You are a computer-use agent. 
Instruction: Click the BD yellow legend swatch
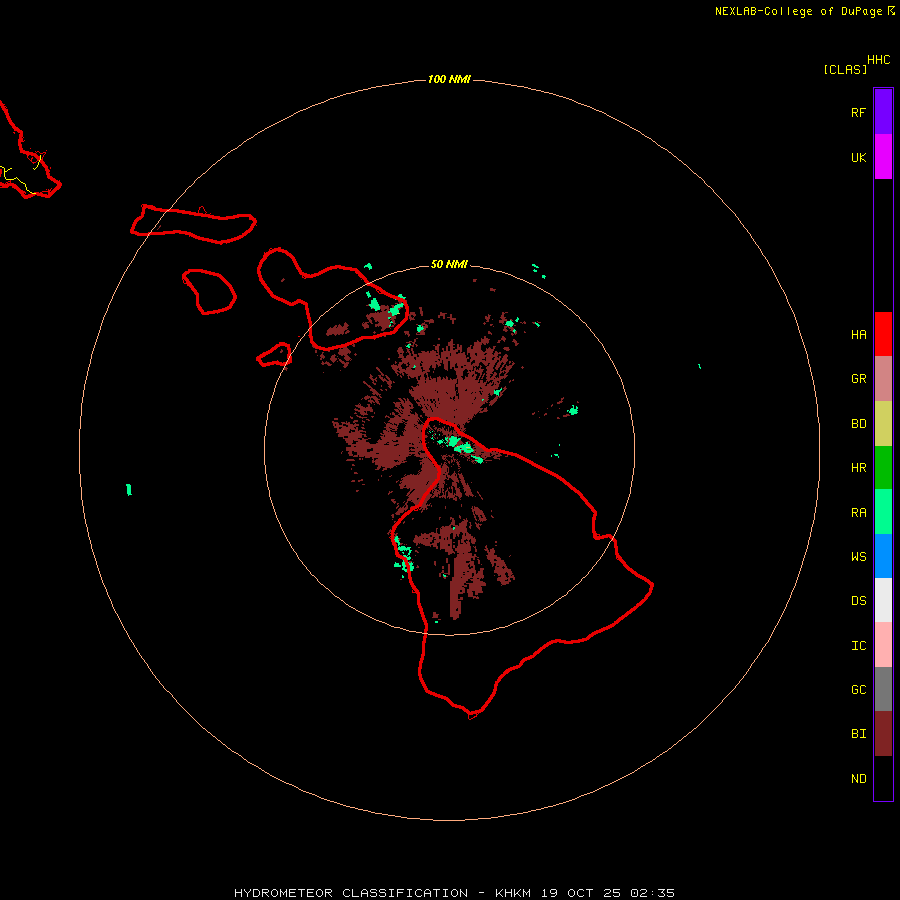883,424
